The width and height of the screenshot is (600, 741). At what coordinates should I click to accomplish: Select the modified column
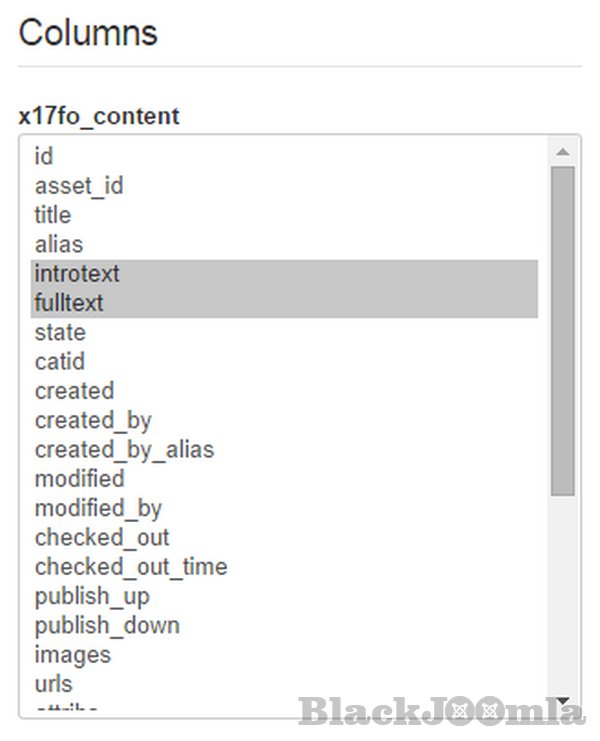click(x=79, y=478)
